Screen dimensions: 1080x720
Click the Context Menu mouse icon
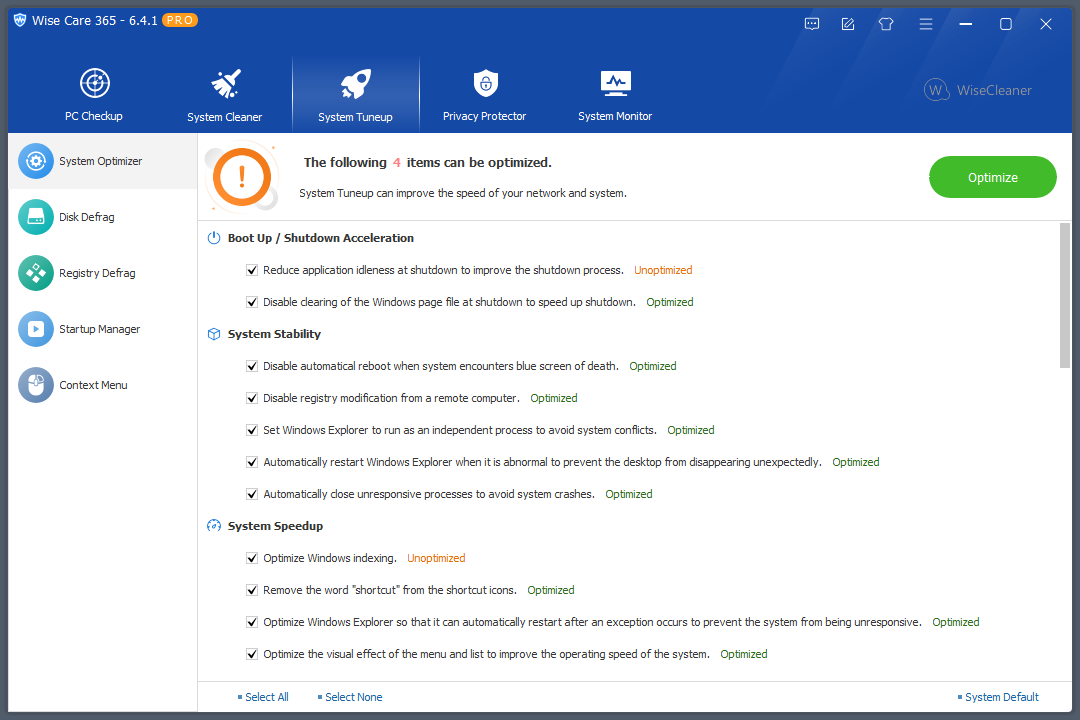[36, 385]
